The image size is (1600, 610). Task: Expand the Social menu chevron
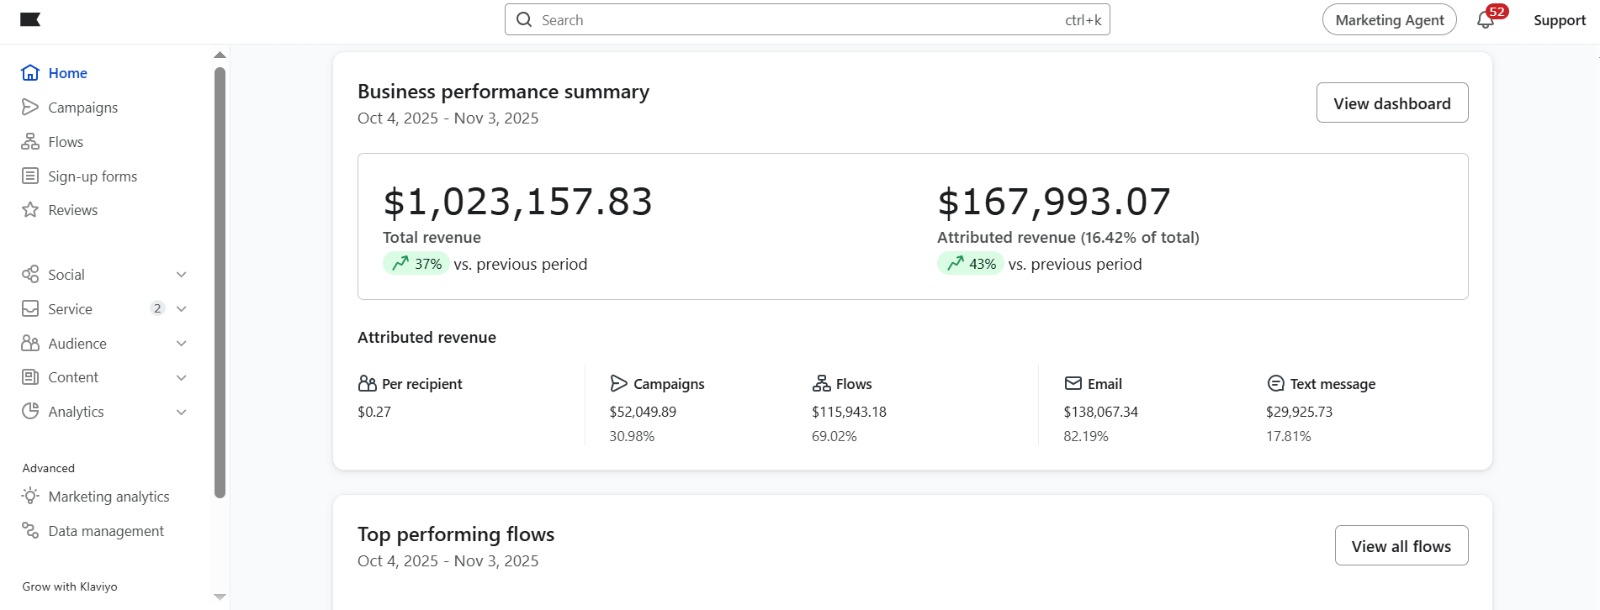(x=181, y=275)
